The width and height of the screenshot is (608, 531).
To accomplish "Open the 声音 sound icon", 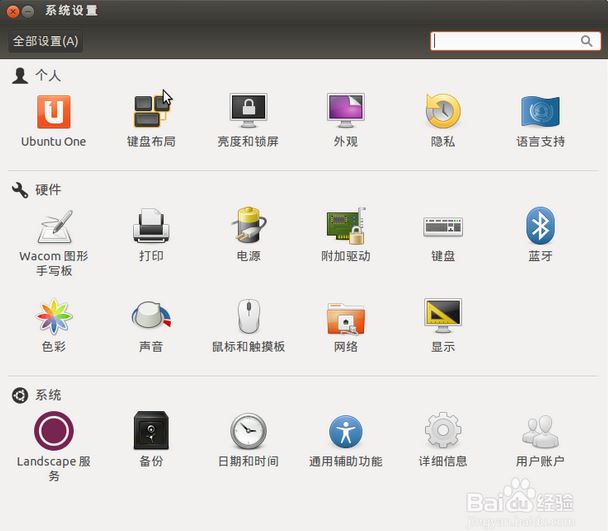I will [x=151, y=315].
